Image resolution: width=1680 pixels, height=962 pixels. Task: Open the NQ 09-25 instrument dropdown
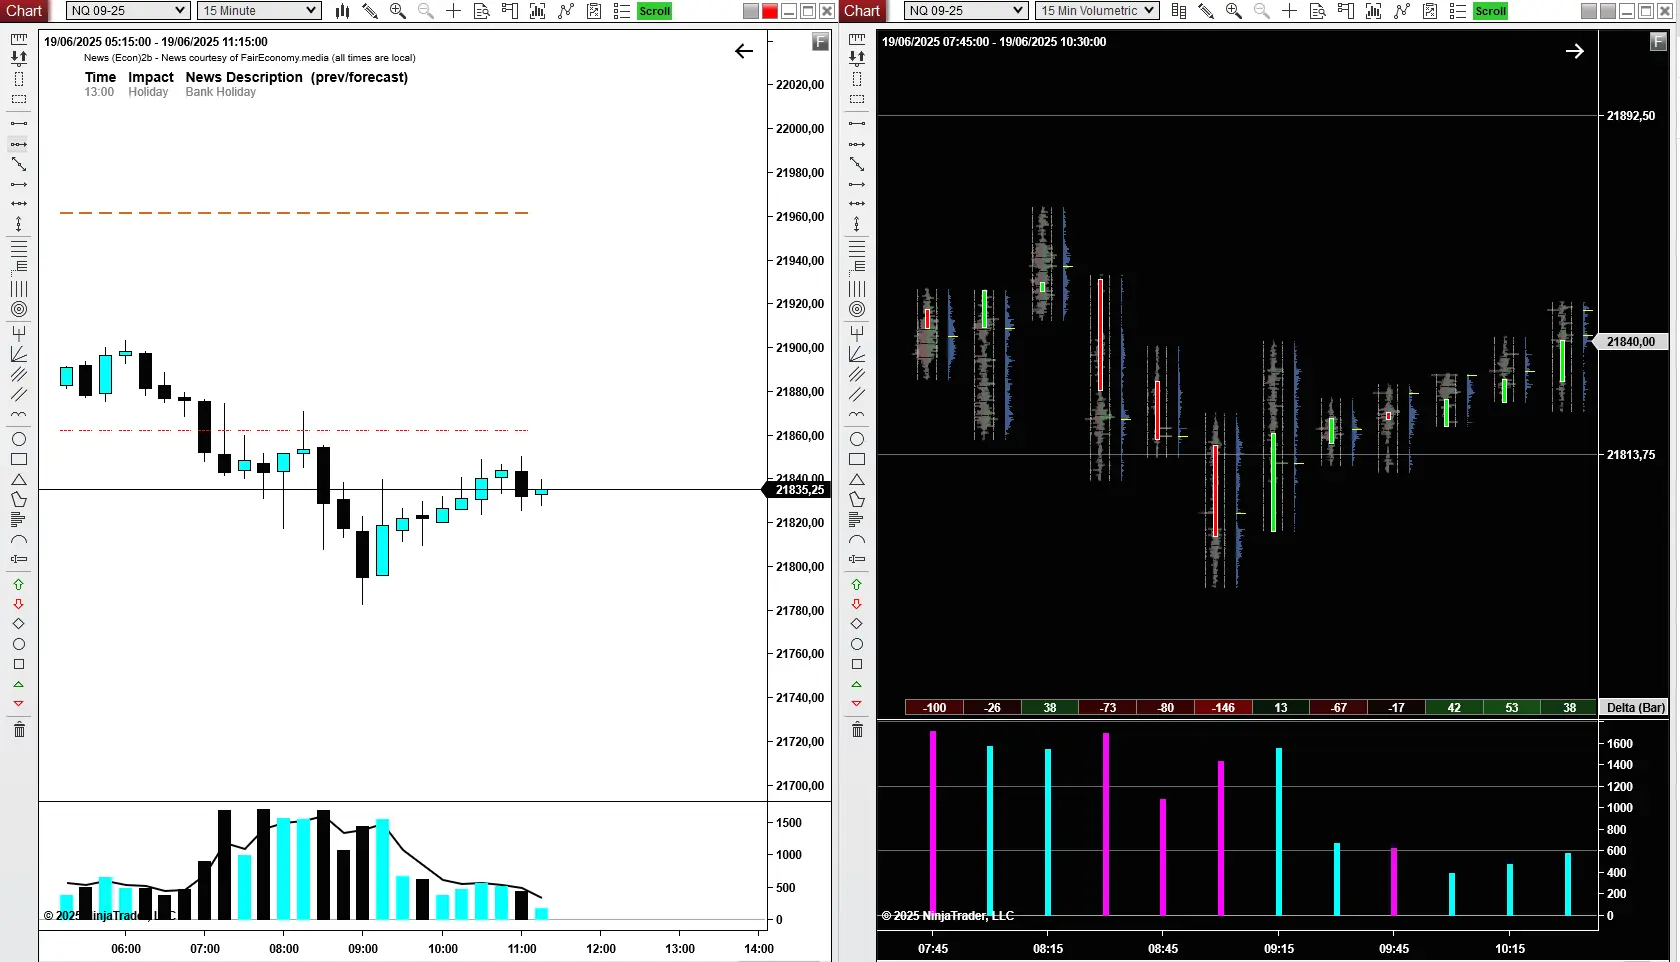click(127, 11)
